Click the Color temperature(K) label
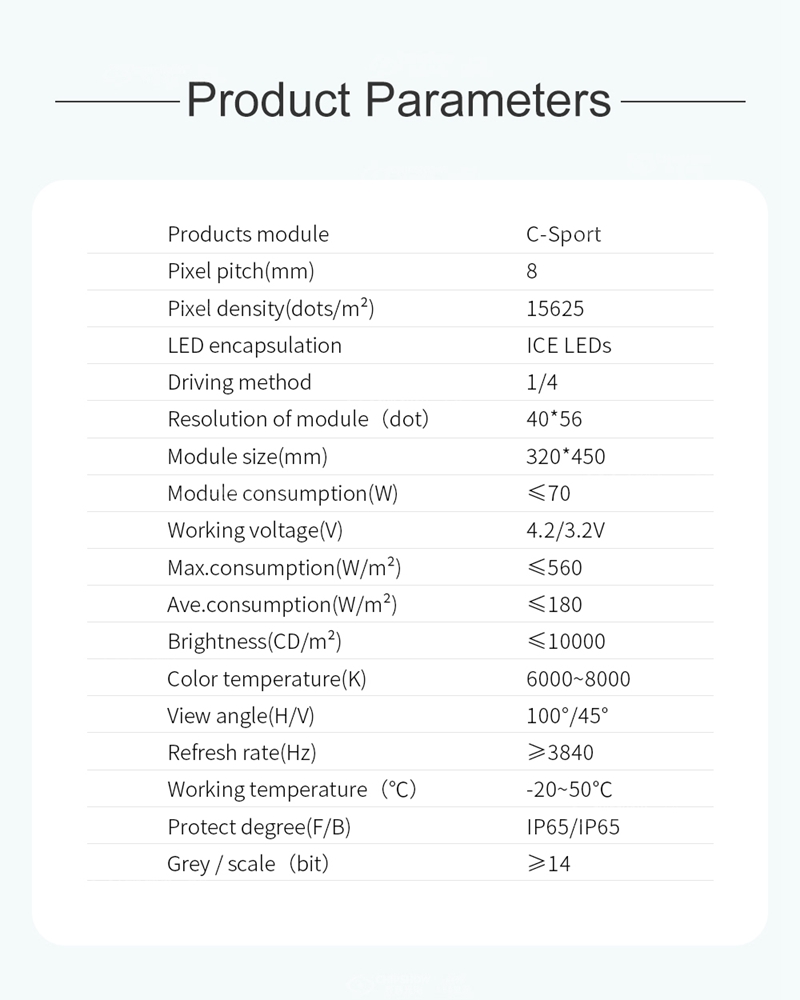This screenshot has width=800, height=1000. pos(267,679)
